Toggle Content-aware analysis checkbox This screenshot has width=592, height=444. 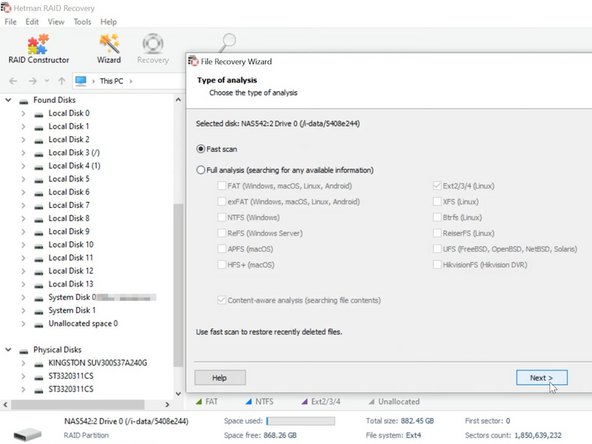click(x=222, y=300)
